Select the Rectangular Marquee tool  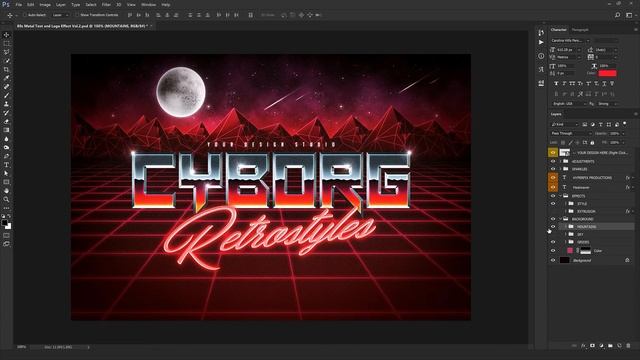tap(6, 44)
